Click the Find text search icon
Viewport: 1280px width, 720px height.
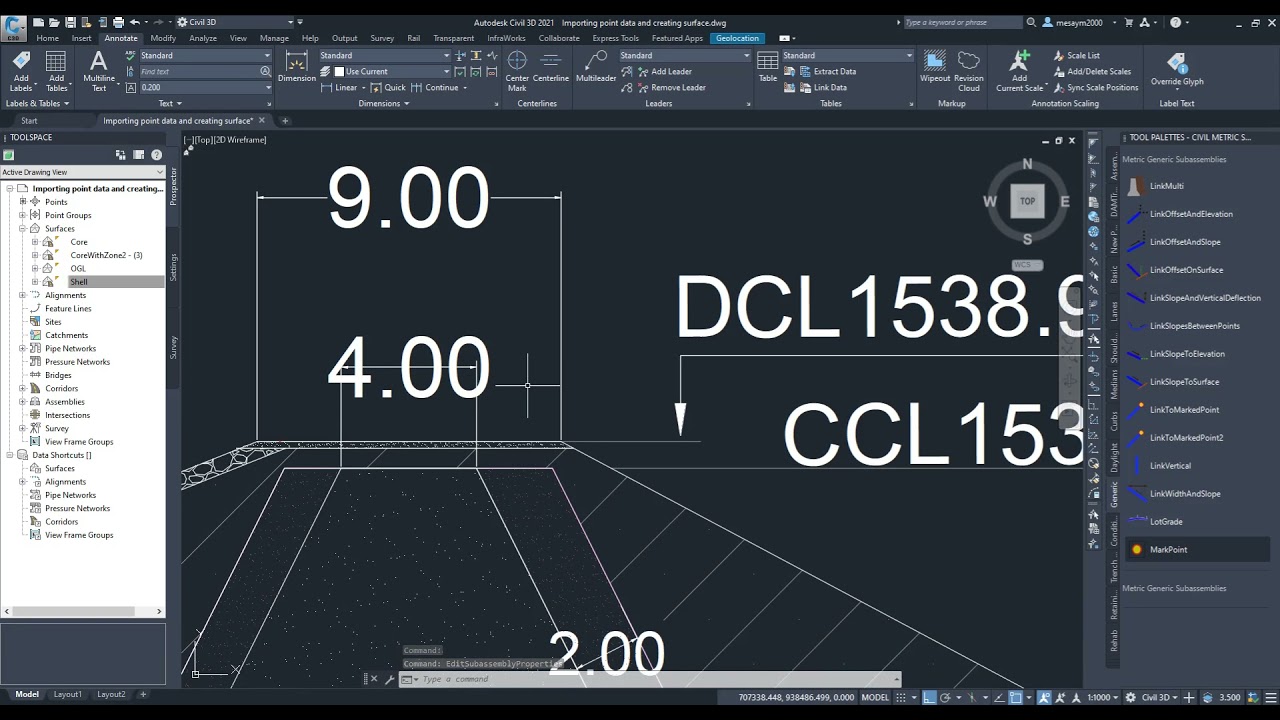265,71
